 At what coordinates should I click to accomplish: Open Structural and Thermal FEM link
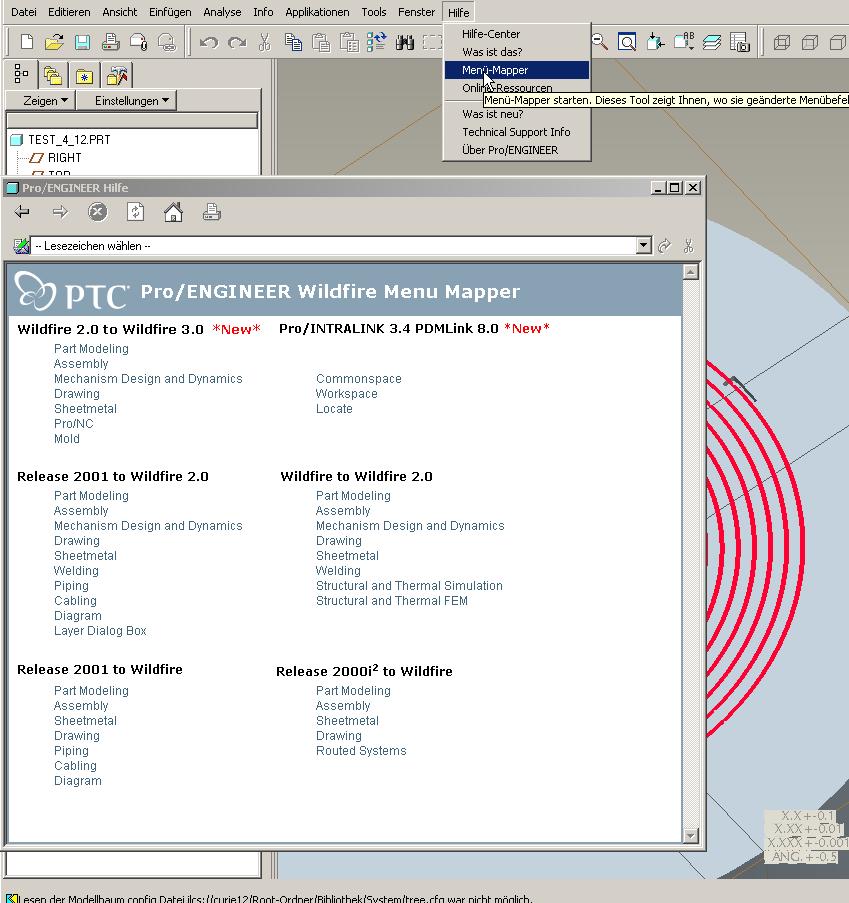point(392,601)
